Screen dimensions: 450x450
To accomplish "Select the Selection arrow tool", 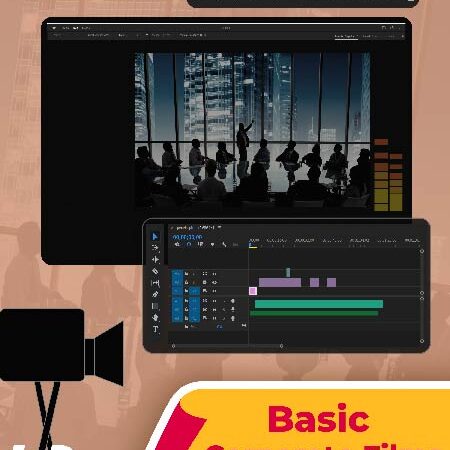I will (155, 236).
